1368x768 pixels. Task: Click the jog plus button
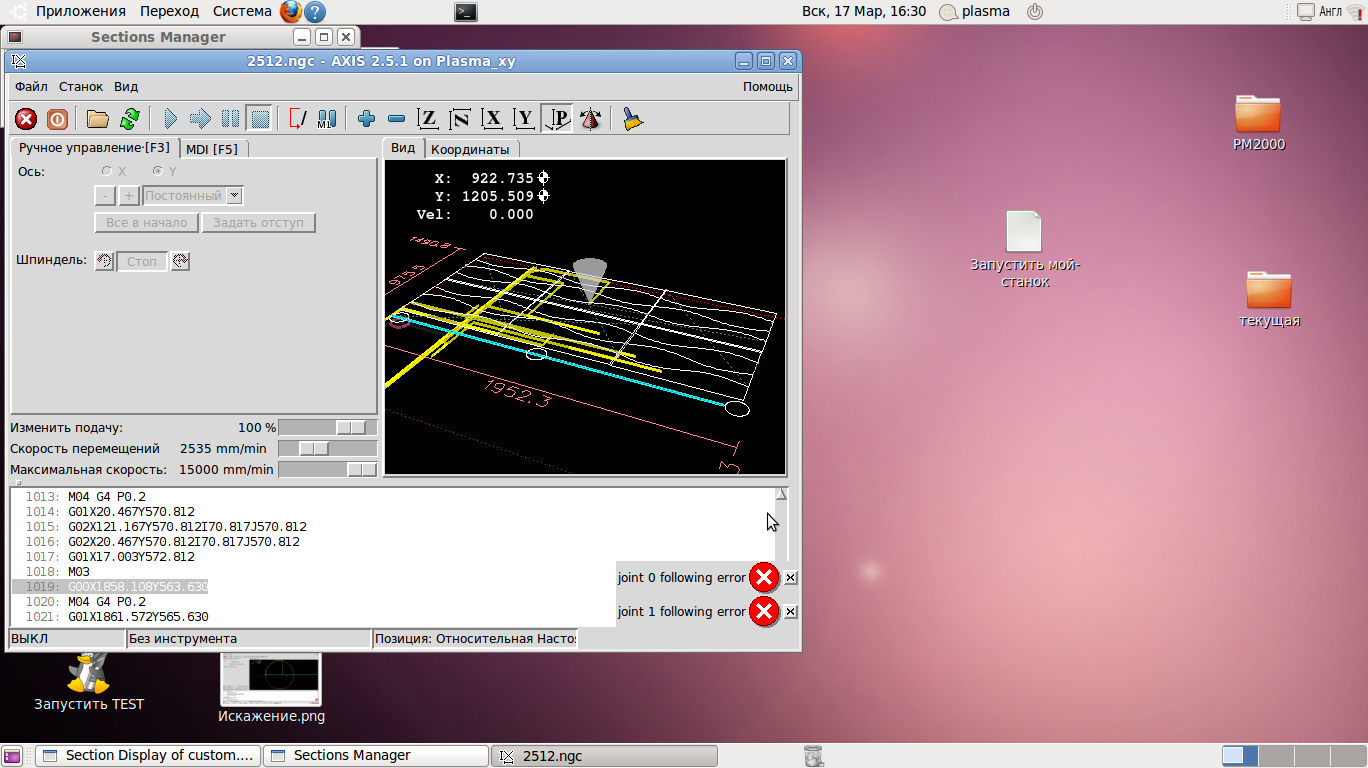coord(129,196)
